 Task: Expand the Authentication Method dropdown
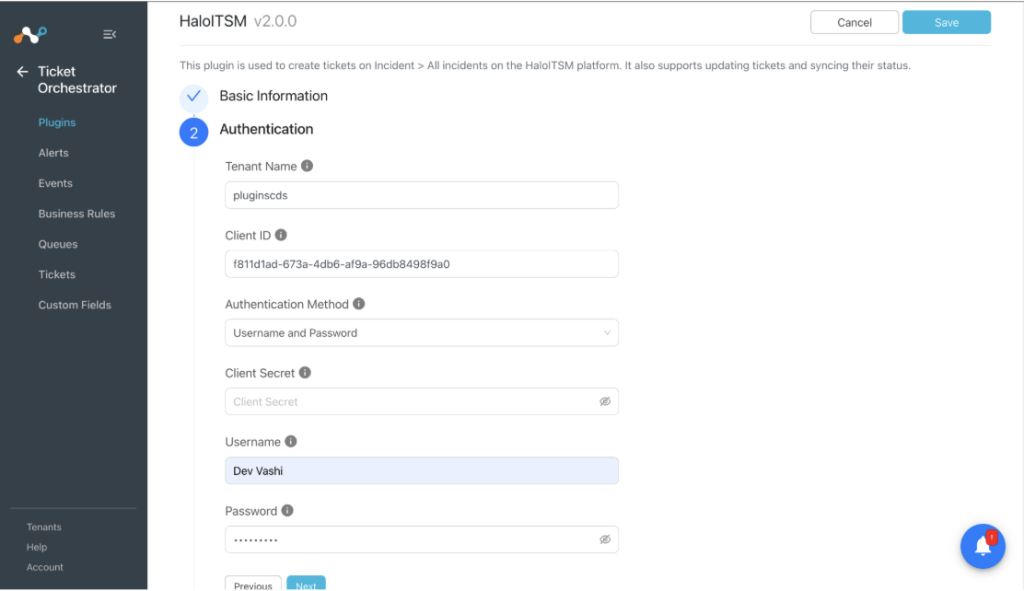[422, 333]
